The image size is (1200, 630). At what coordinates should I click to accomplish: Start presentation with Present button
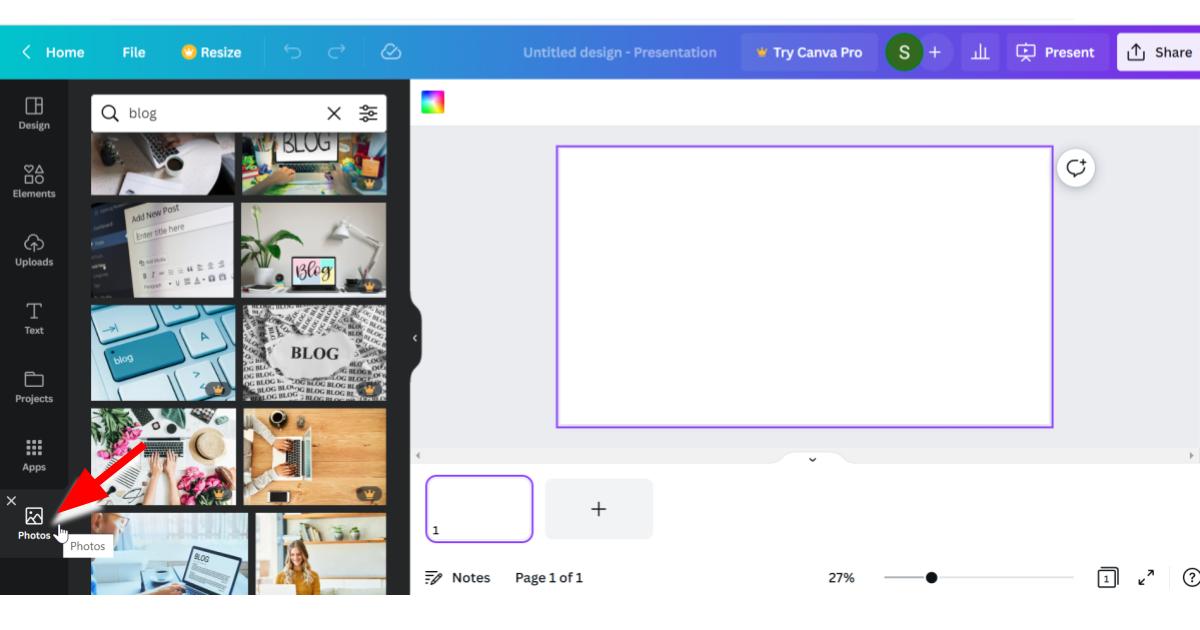pos(1056,52)
